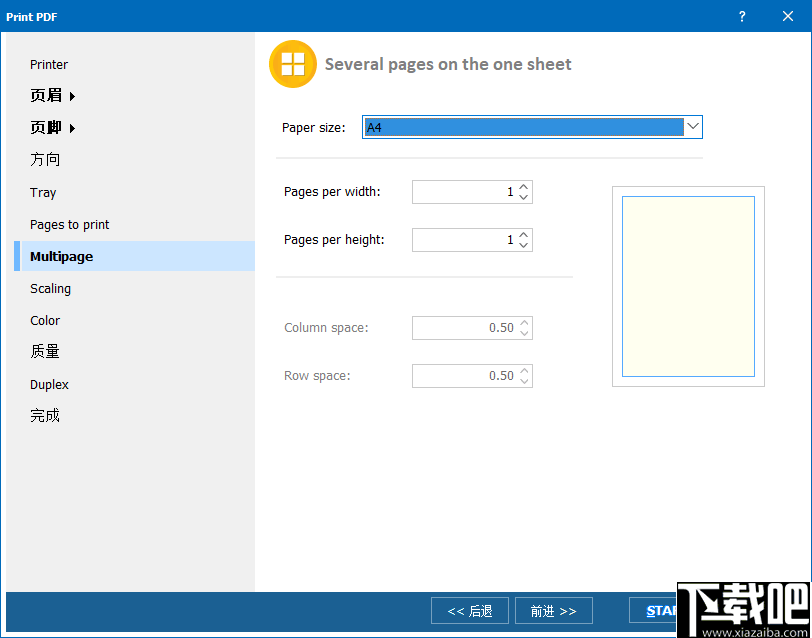The image size is (812, 638).
Task: Select the Color settings entry
Action: 45,320
